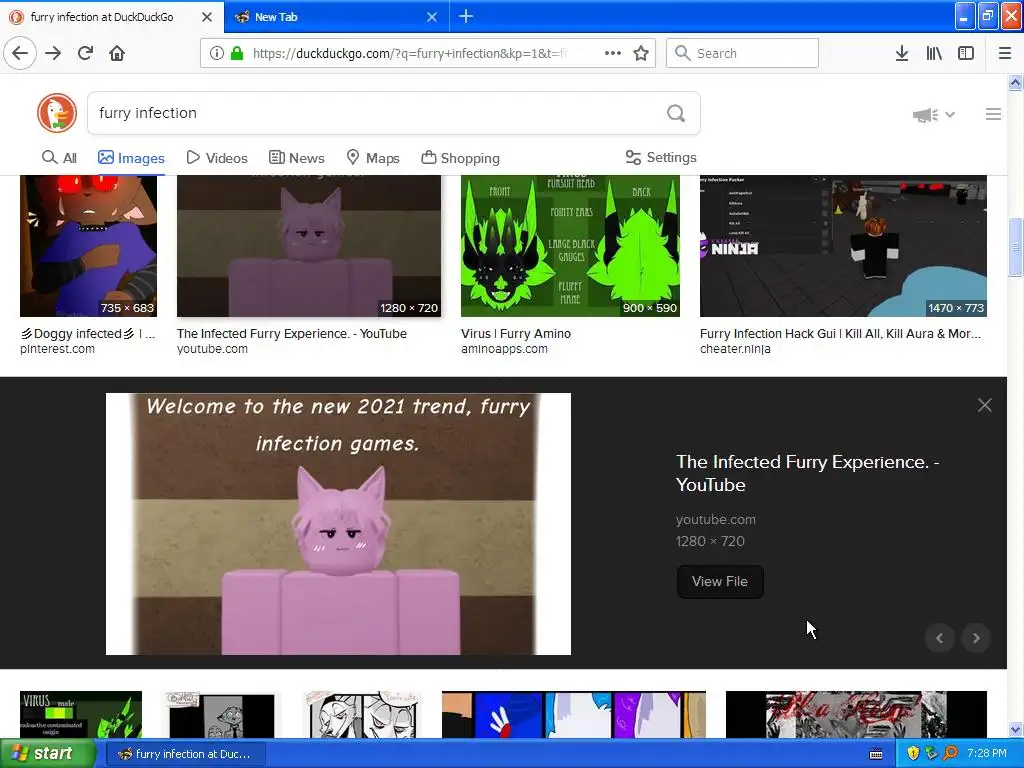
Task: Close the image detail panel
Action: point(985,405)
